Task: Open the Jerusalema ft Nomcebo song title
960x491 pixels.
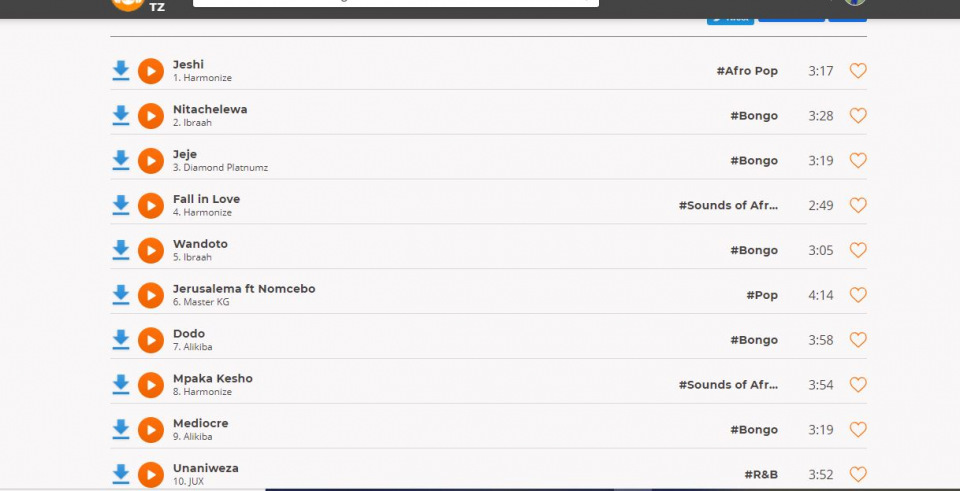Action: pos(243,289)
